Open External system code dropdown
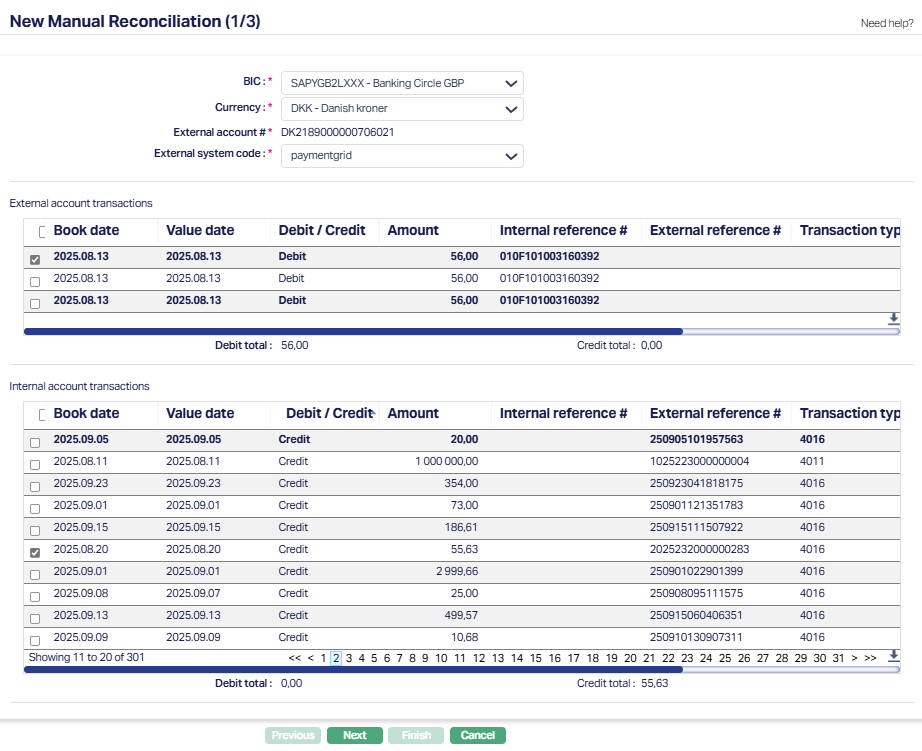The width and height of the screenshot is (922, 751). pos(401,156)
